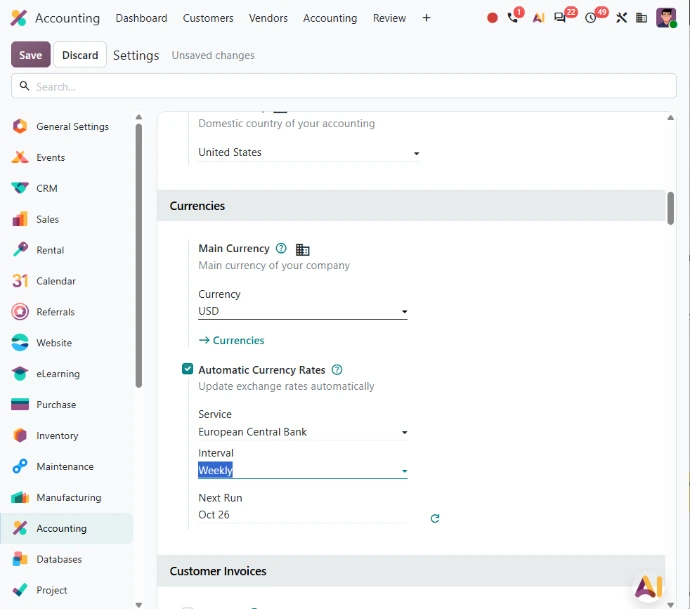Open the Customers menu
The image size is (690, 609).
pyautogui.click(x=208, y=18)
